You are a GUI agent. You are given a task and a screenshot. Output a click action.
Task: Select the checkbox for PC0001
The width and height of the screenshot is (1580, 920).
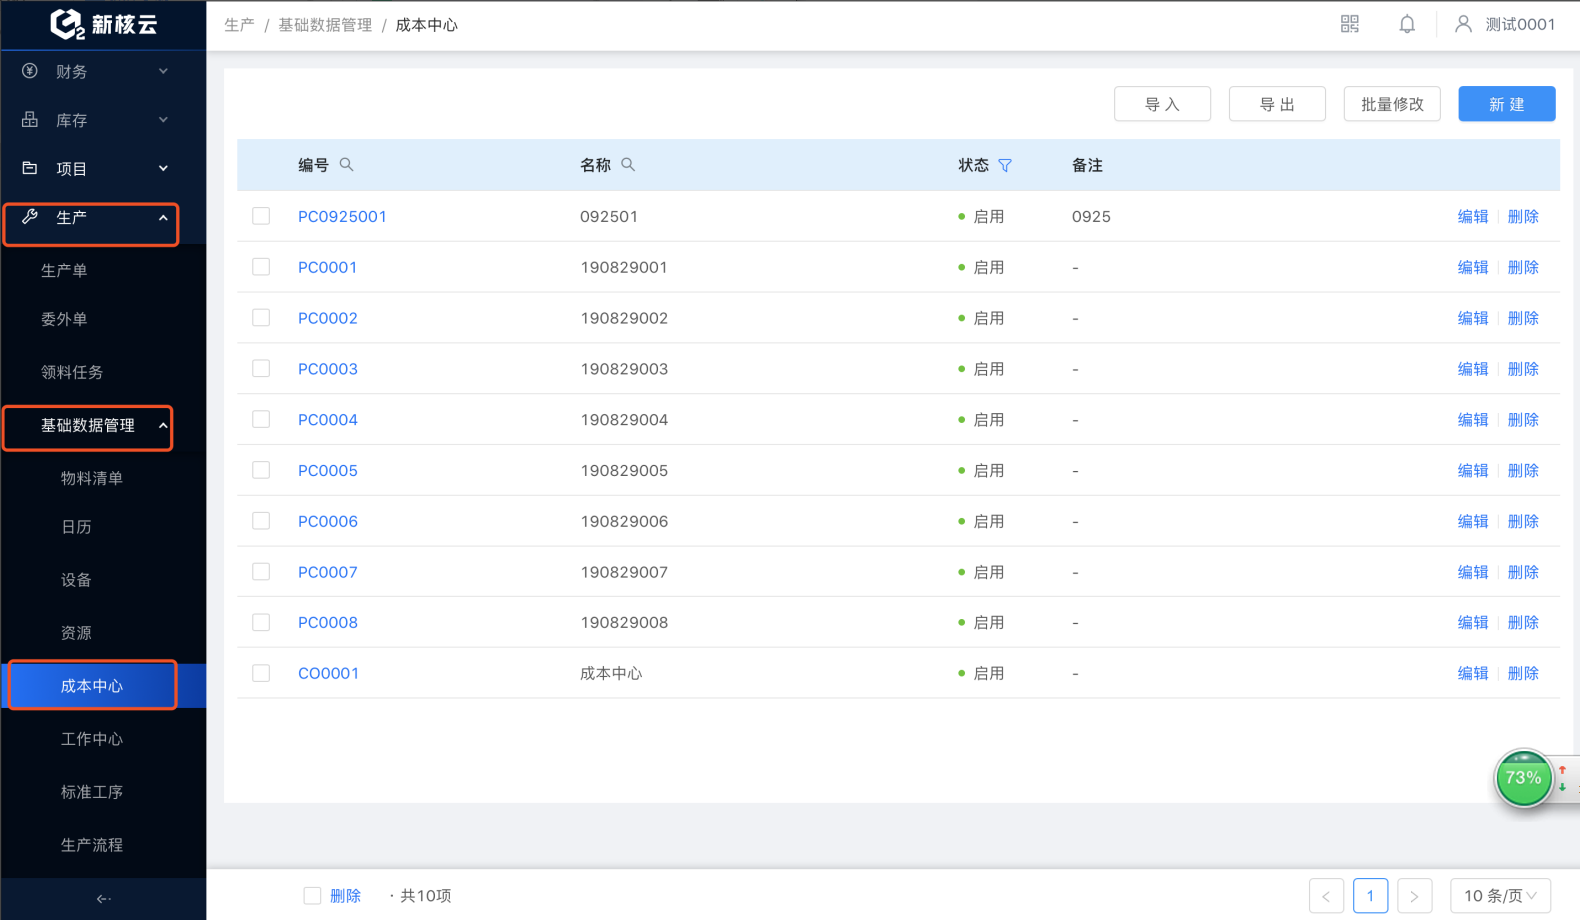tap(261, 267)
